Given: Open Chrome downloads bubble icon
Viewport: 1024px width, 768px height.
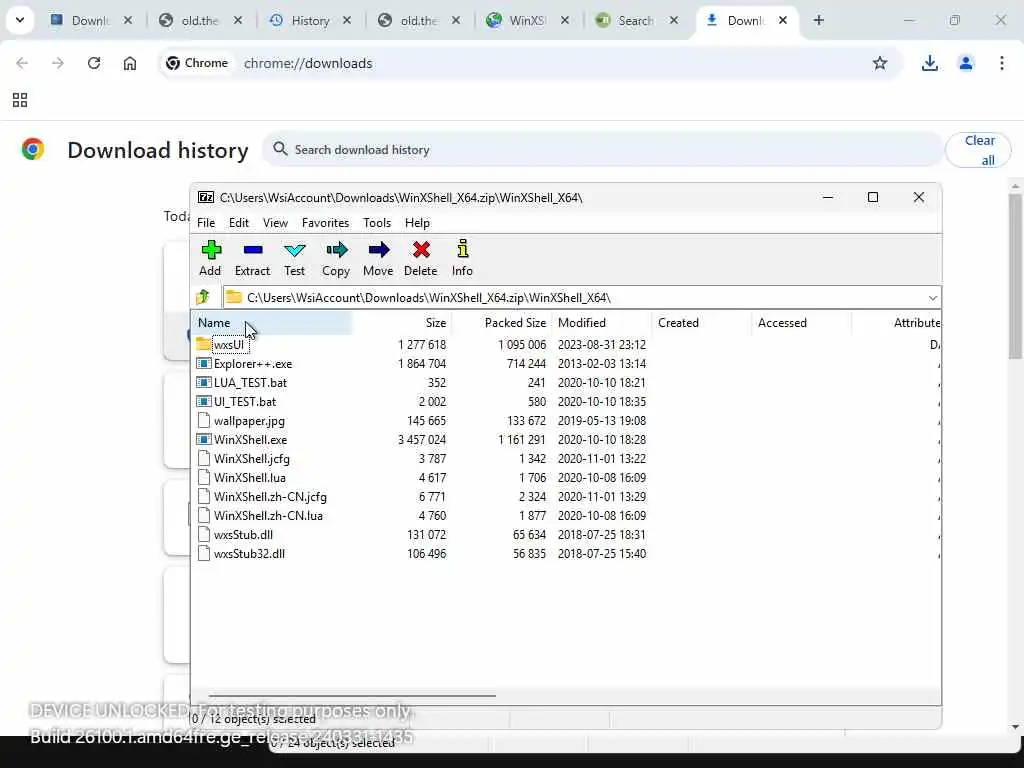Looking at the screenshot, I should pyautogui.click(x=929, y=63).
